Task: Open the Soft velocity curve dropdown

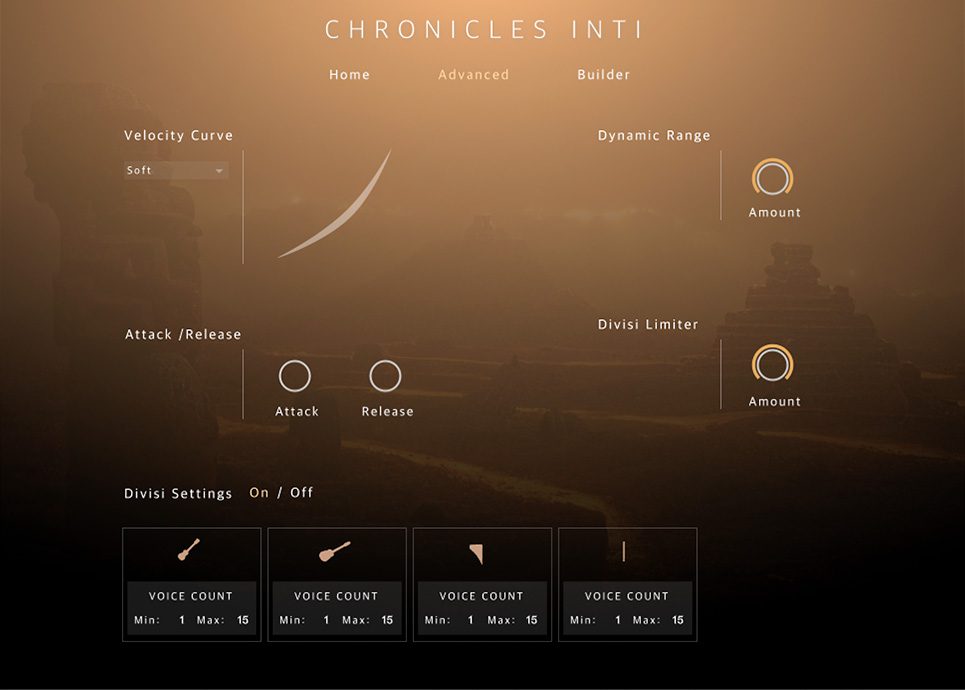Action: tap(176, 169)
